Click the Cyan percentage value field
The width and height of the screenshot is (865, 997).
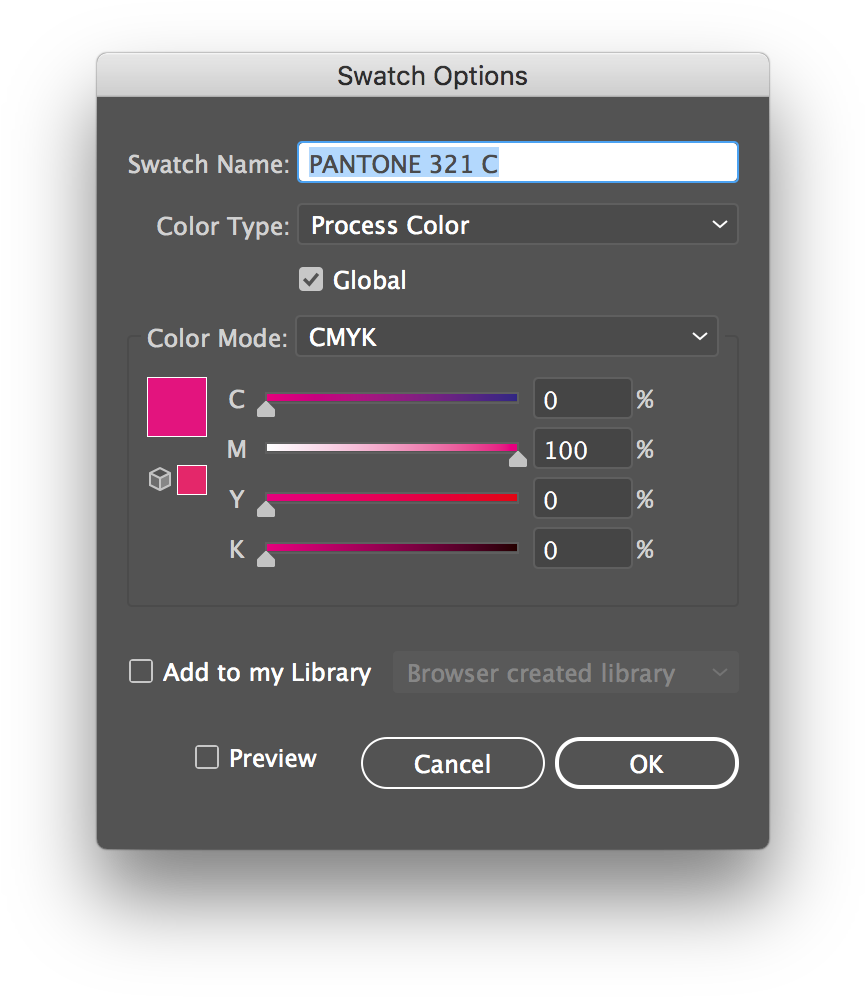(x=582, y=400)
